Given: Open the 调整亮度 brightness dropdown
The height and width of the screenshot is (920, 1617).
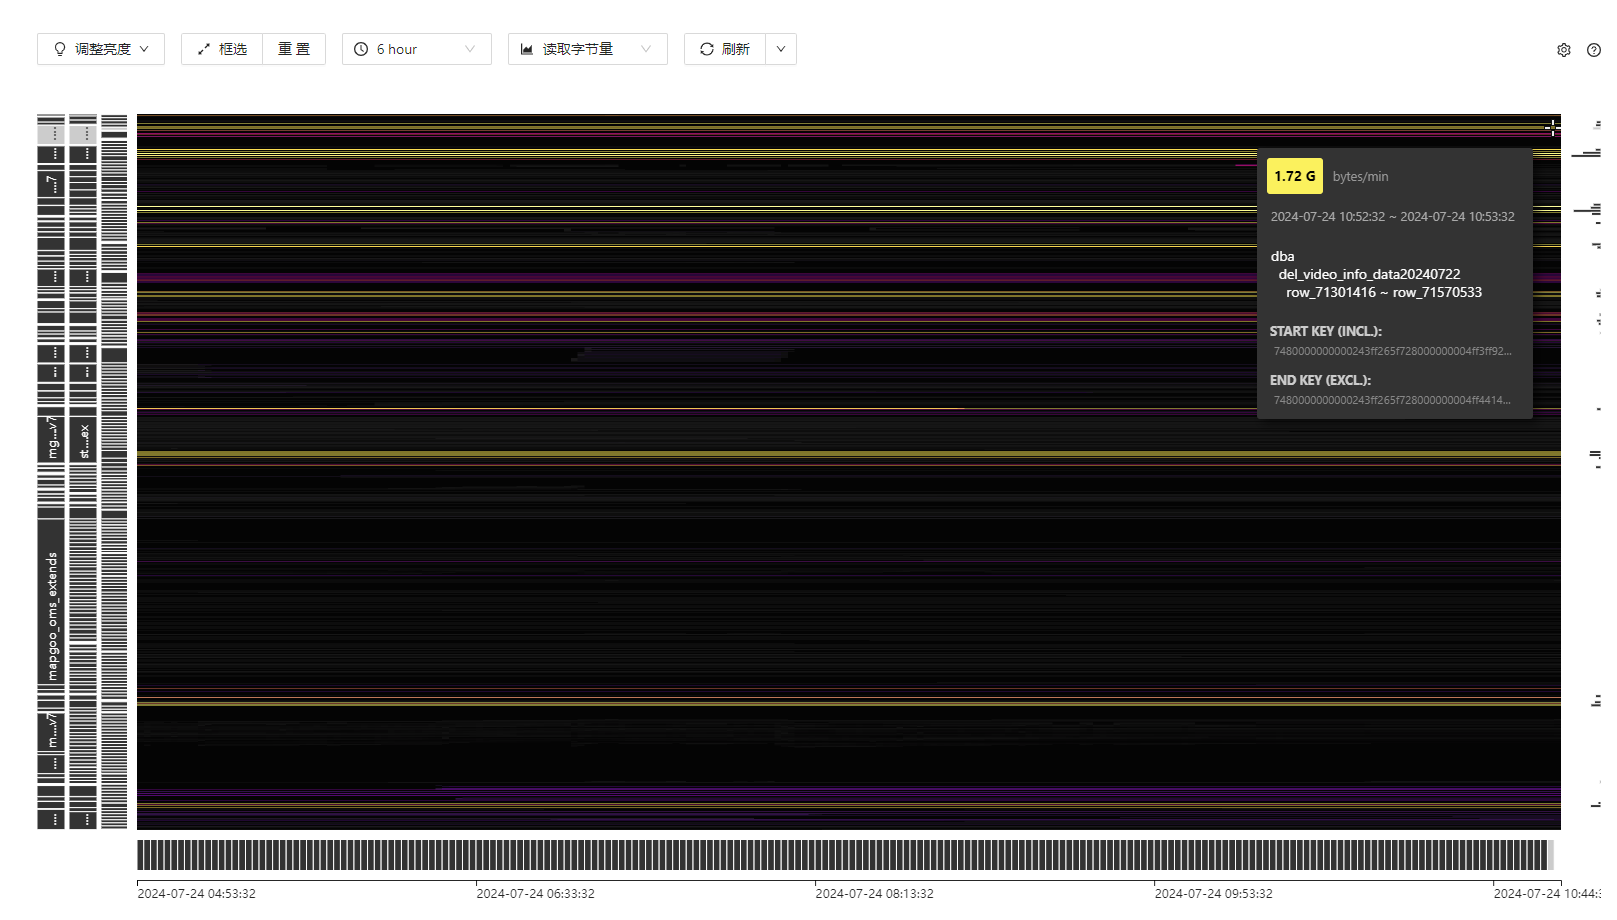Looking at the screenshot, I should click(101, 49).
